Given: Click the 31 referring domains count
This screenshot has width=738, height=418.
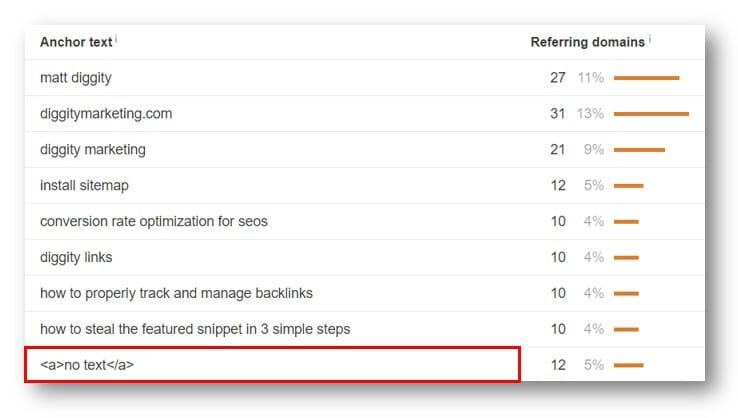Looking at the screenshot, I should (558, 114).
